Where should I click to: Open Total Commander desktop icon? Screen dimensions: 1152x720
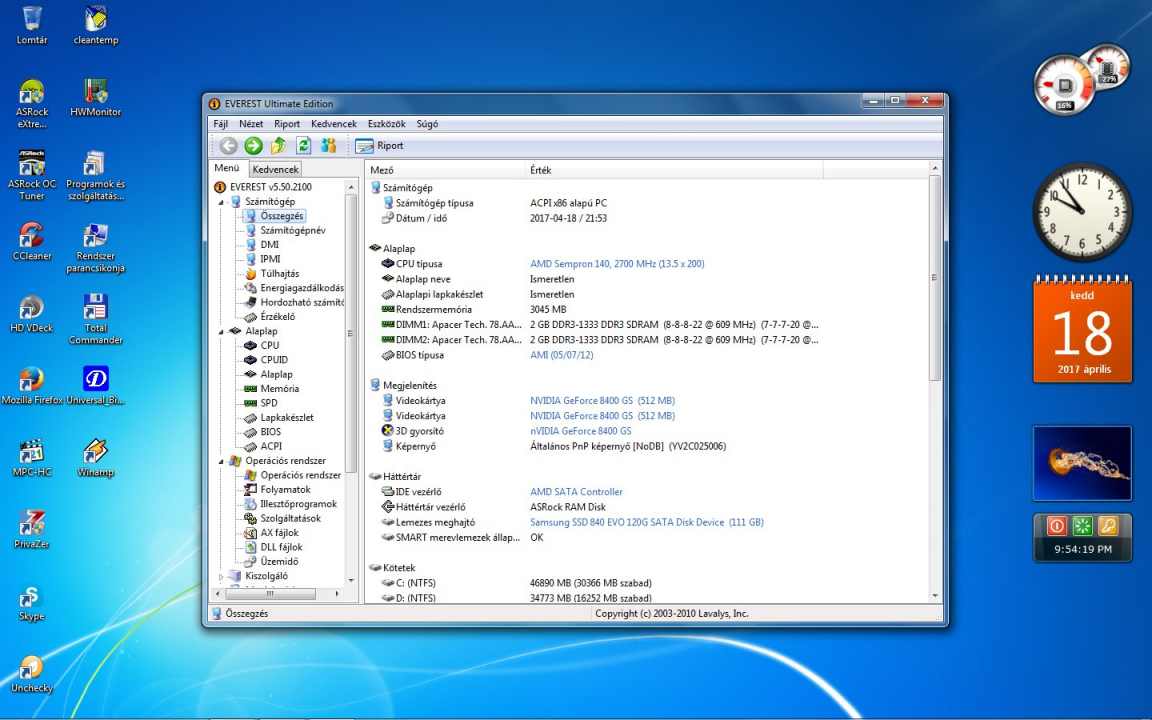coord(96,319)
